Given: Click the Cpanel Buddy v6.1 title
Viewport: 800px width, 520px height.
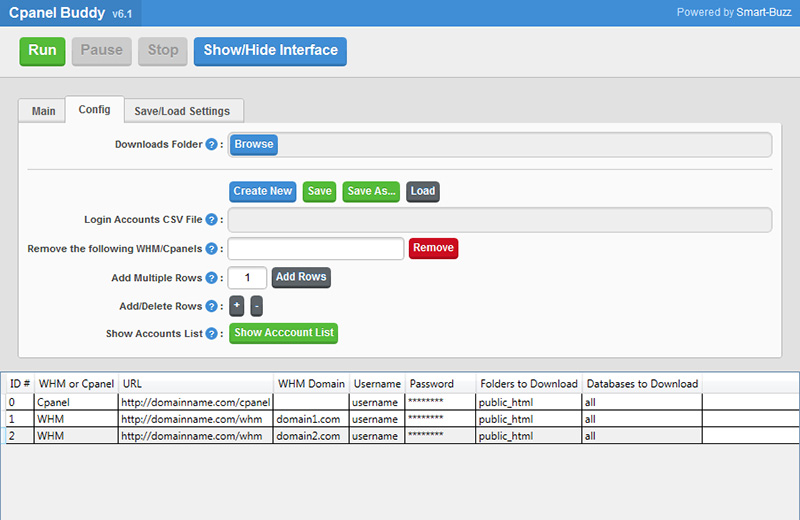Looking at the screenshot, I should 70,13.
